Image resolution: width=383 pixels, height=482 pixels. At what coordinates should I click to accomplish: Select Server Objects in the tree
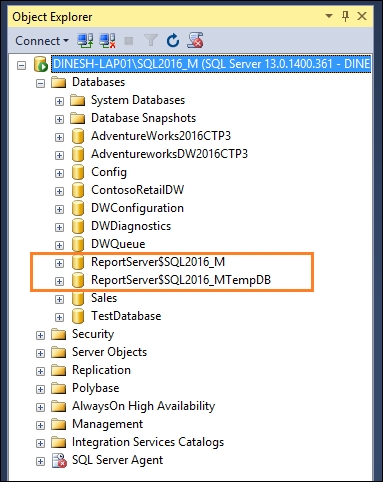pyautogui.click(x=109, y=352)
